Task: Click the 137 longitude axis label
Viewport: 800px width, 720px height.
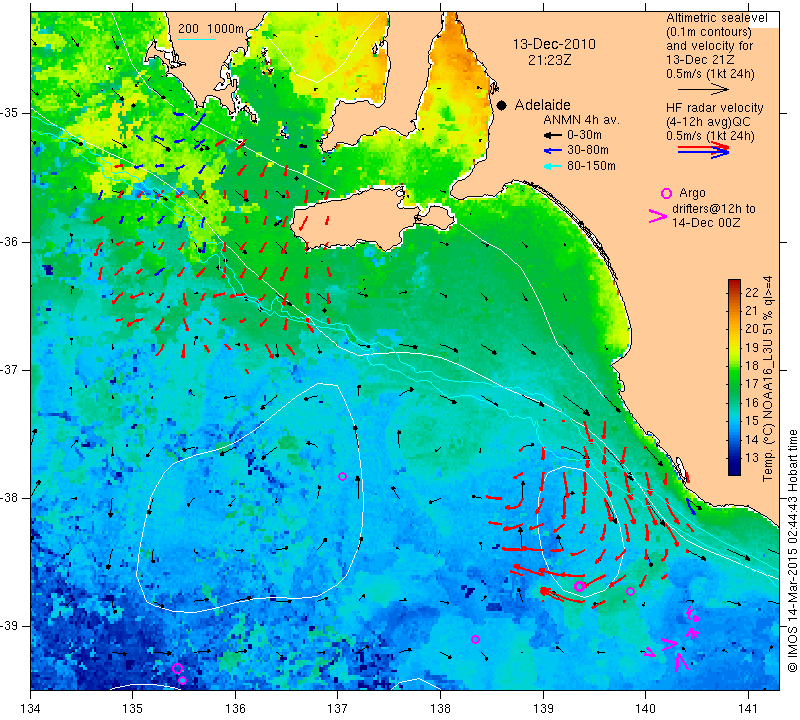Action: [338, 708]
